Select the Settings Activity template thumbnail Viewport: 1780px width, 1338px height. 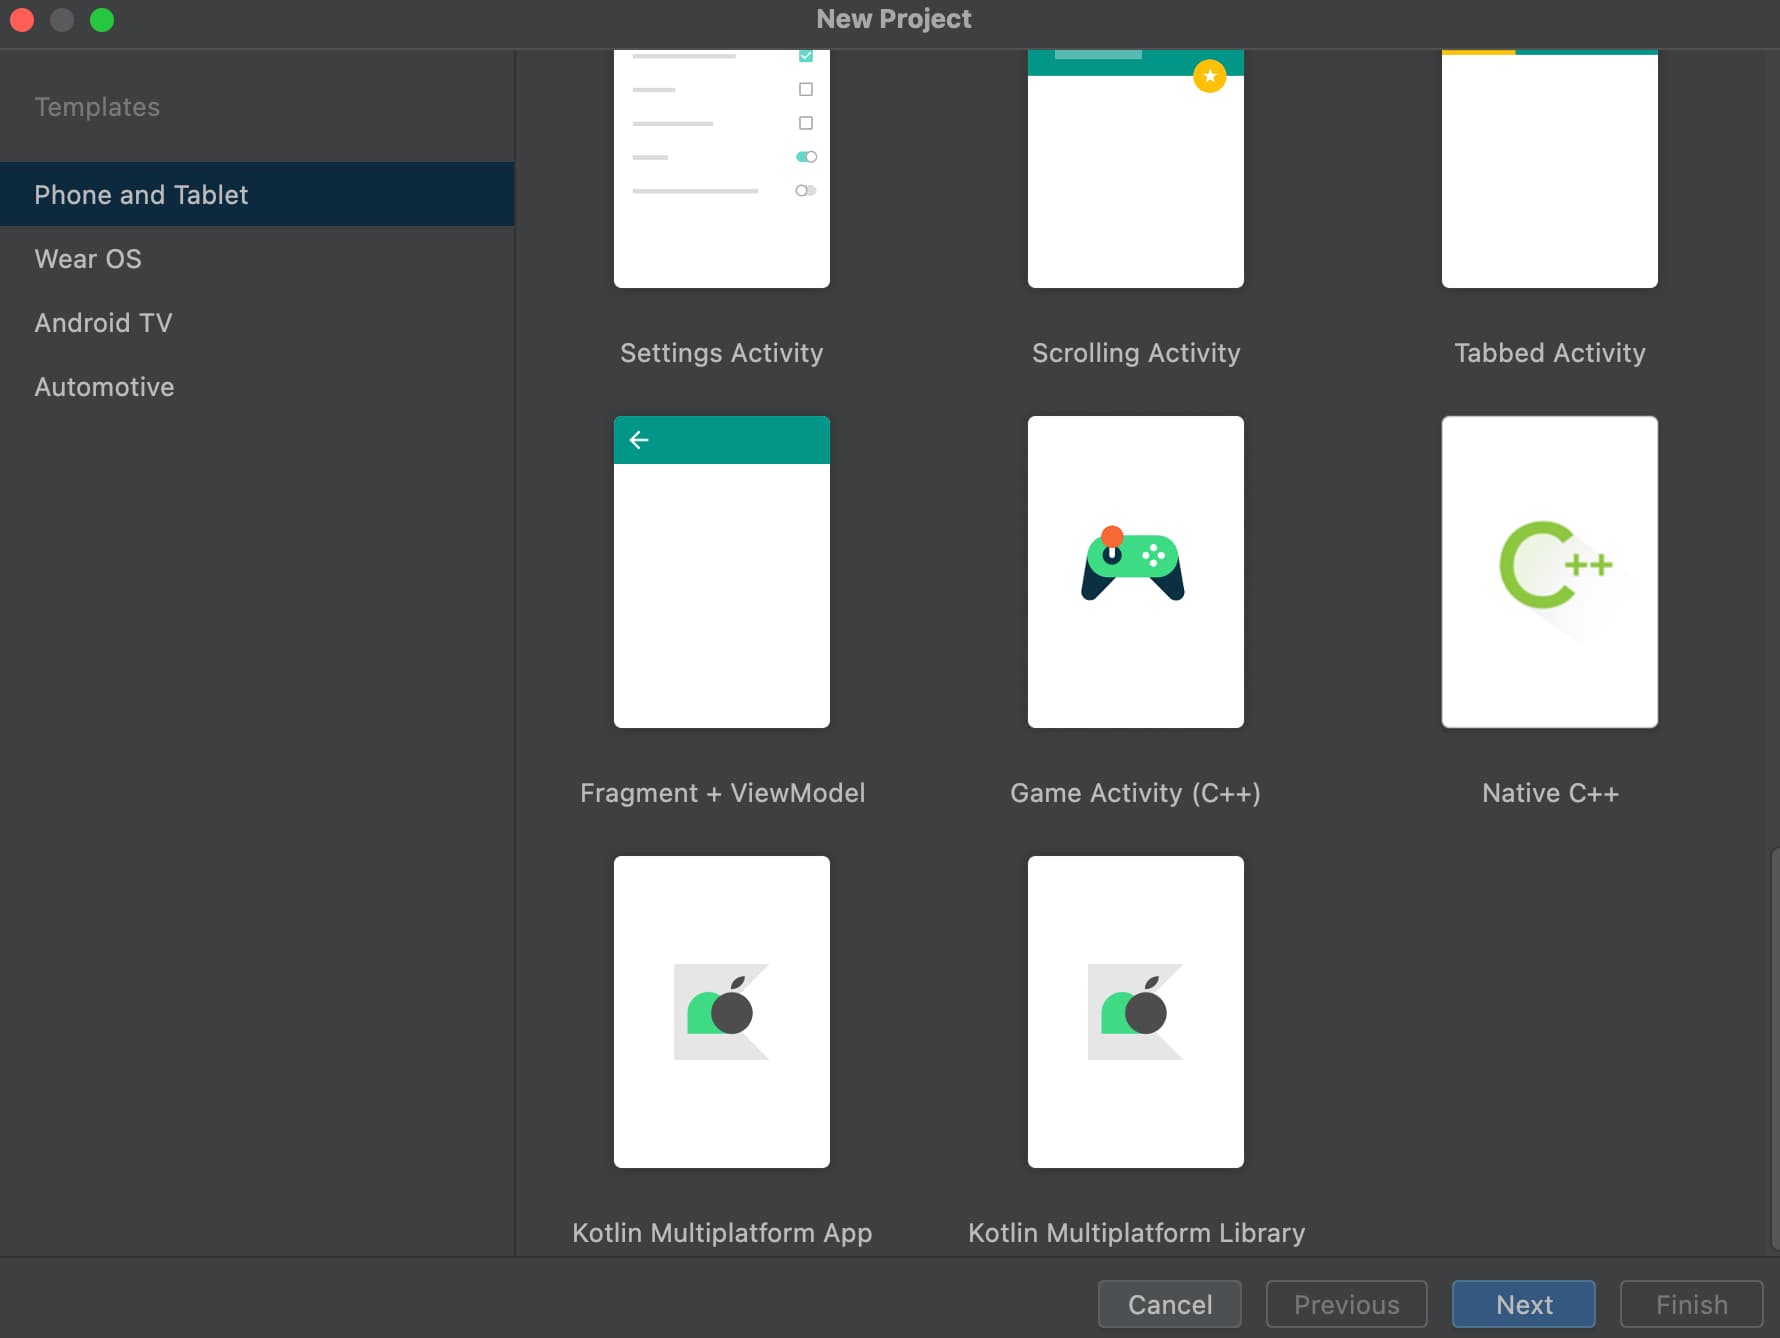click(x=721, y=168)
